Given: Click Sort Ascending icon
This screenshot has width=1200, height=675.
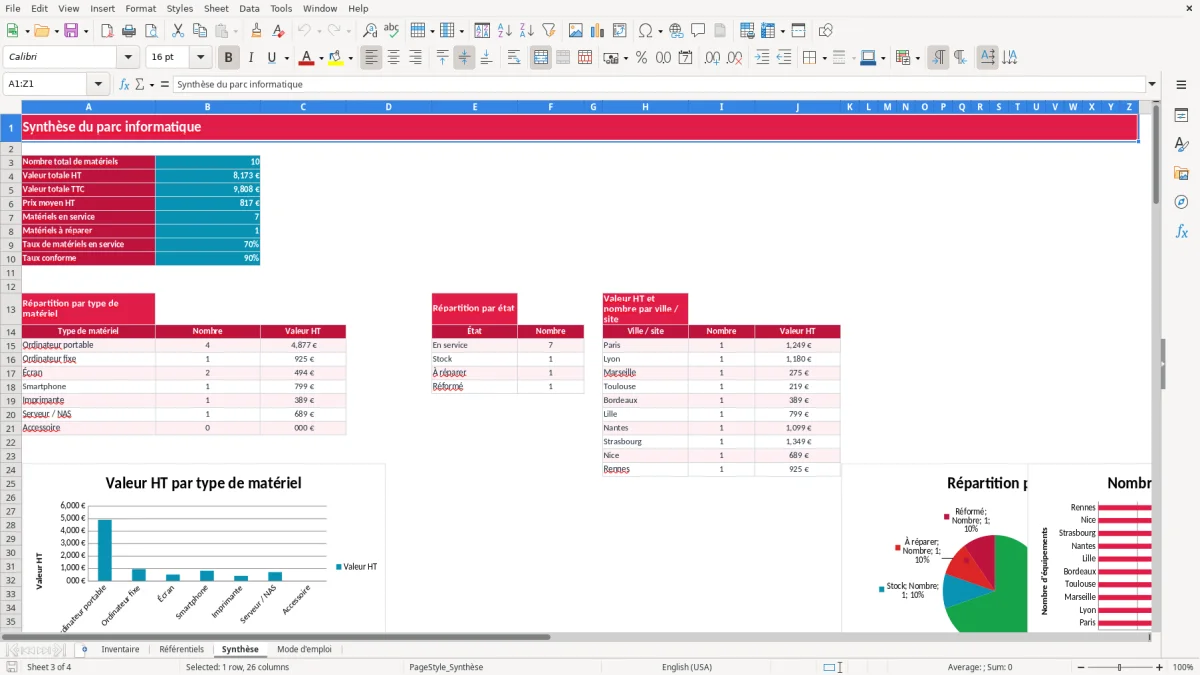Looking at the screenshot, I should pos(505,31).
